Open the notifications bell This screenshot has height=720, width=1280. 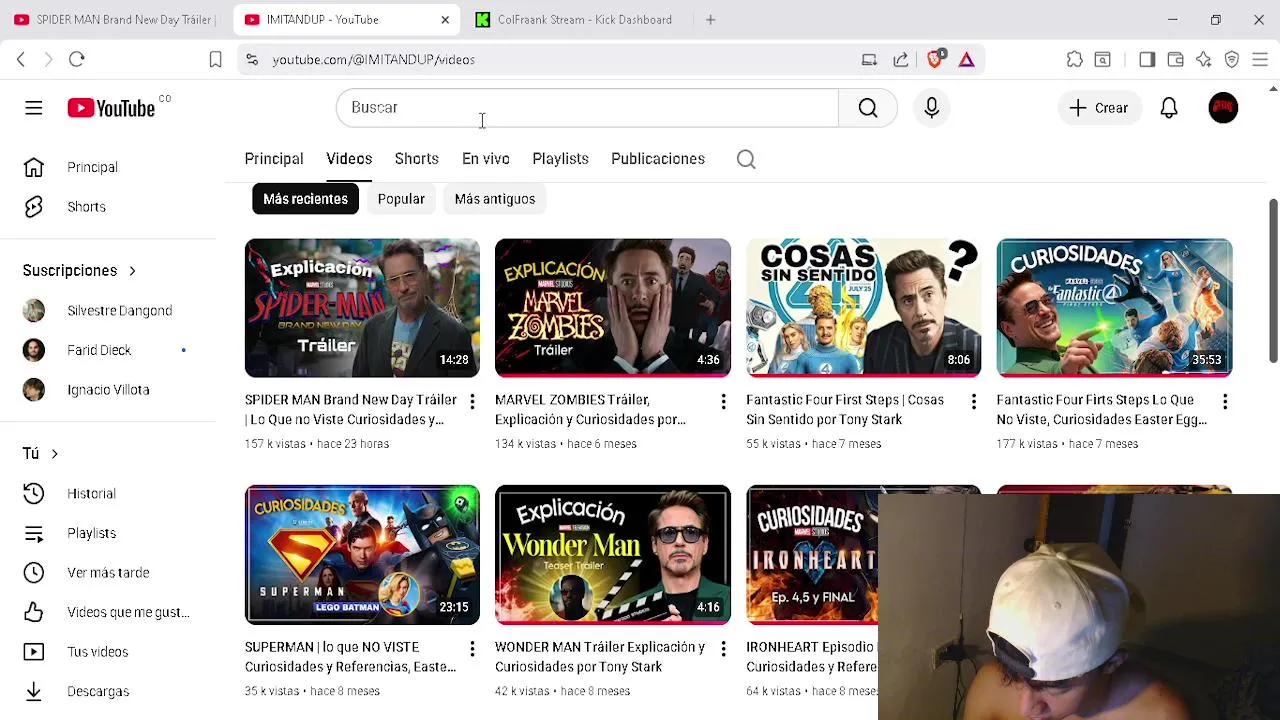[1169, 108]
